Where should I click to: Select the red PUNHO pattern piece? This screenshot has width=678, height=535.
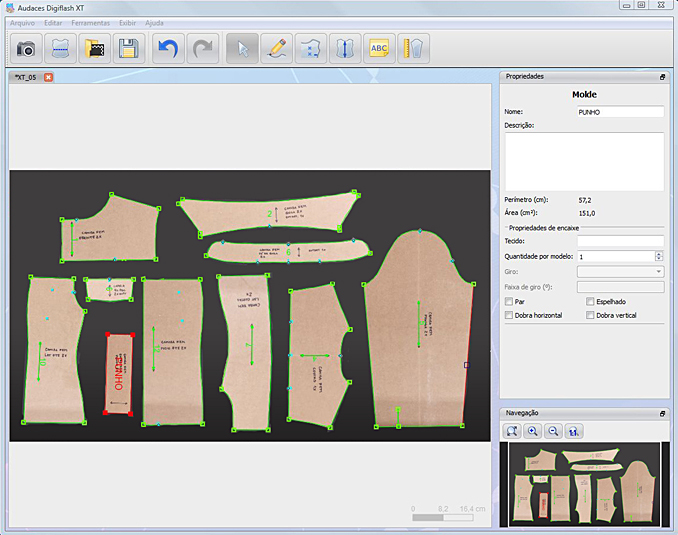pos(119,374)
